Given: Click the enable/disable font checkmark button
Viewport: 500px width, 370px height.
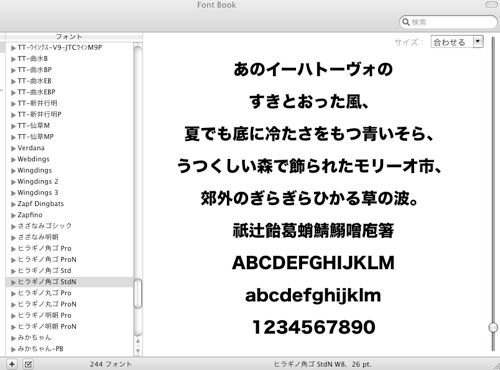Looking at the screenshot, I should click(x=28, y=364).
